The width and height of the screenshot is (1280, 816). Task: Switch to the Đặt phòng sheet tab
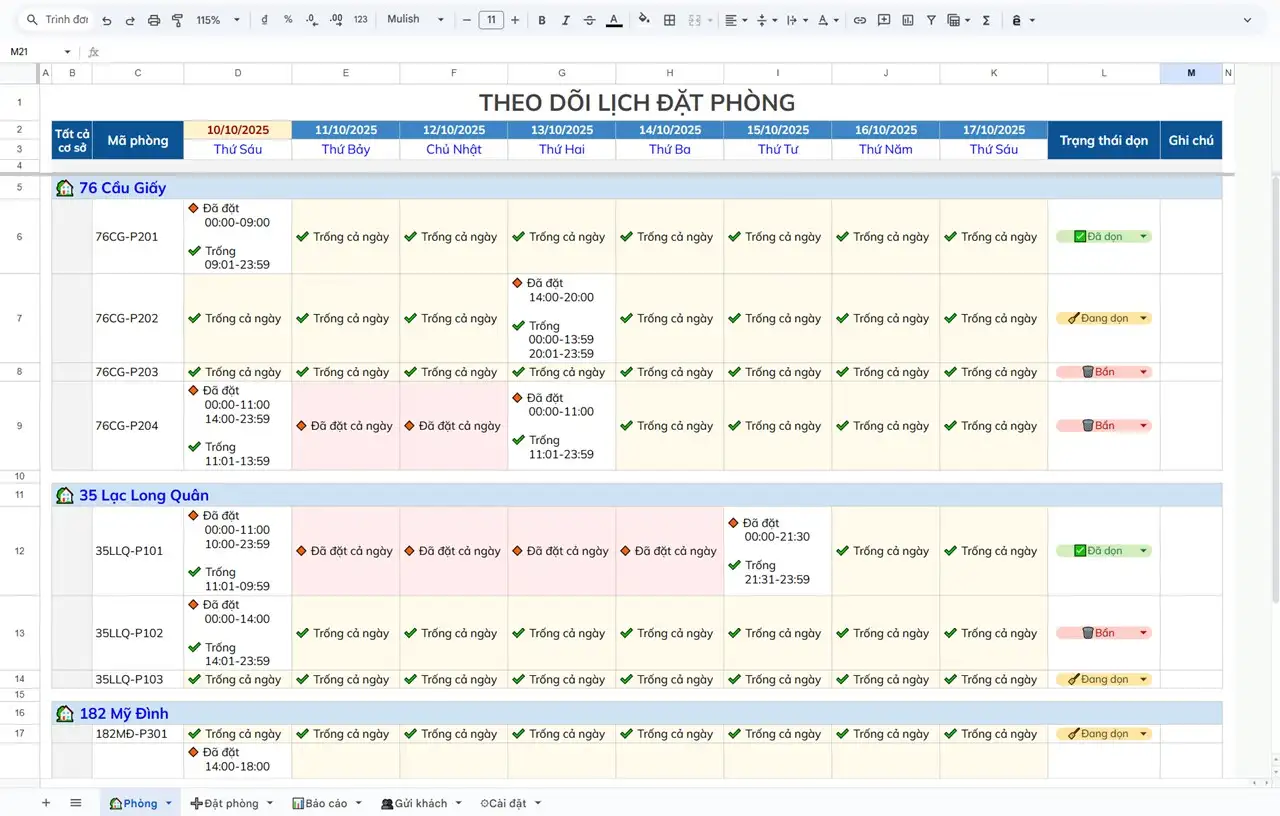point(230,803)
